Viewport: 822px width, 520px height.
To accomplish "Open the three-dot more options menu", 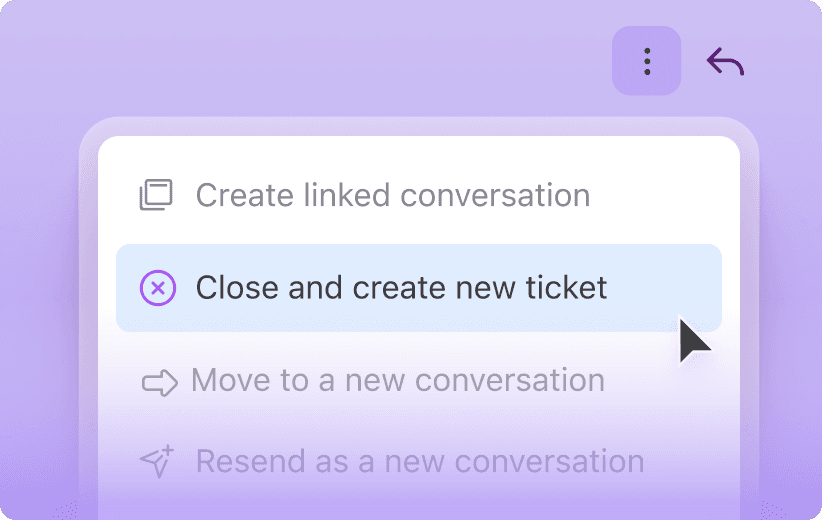I will [647, 62].
